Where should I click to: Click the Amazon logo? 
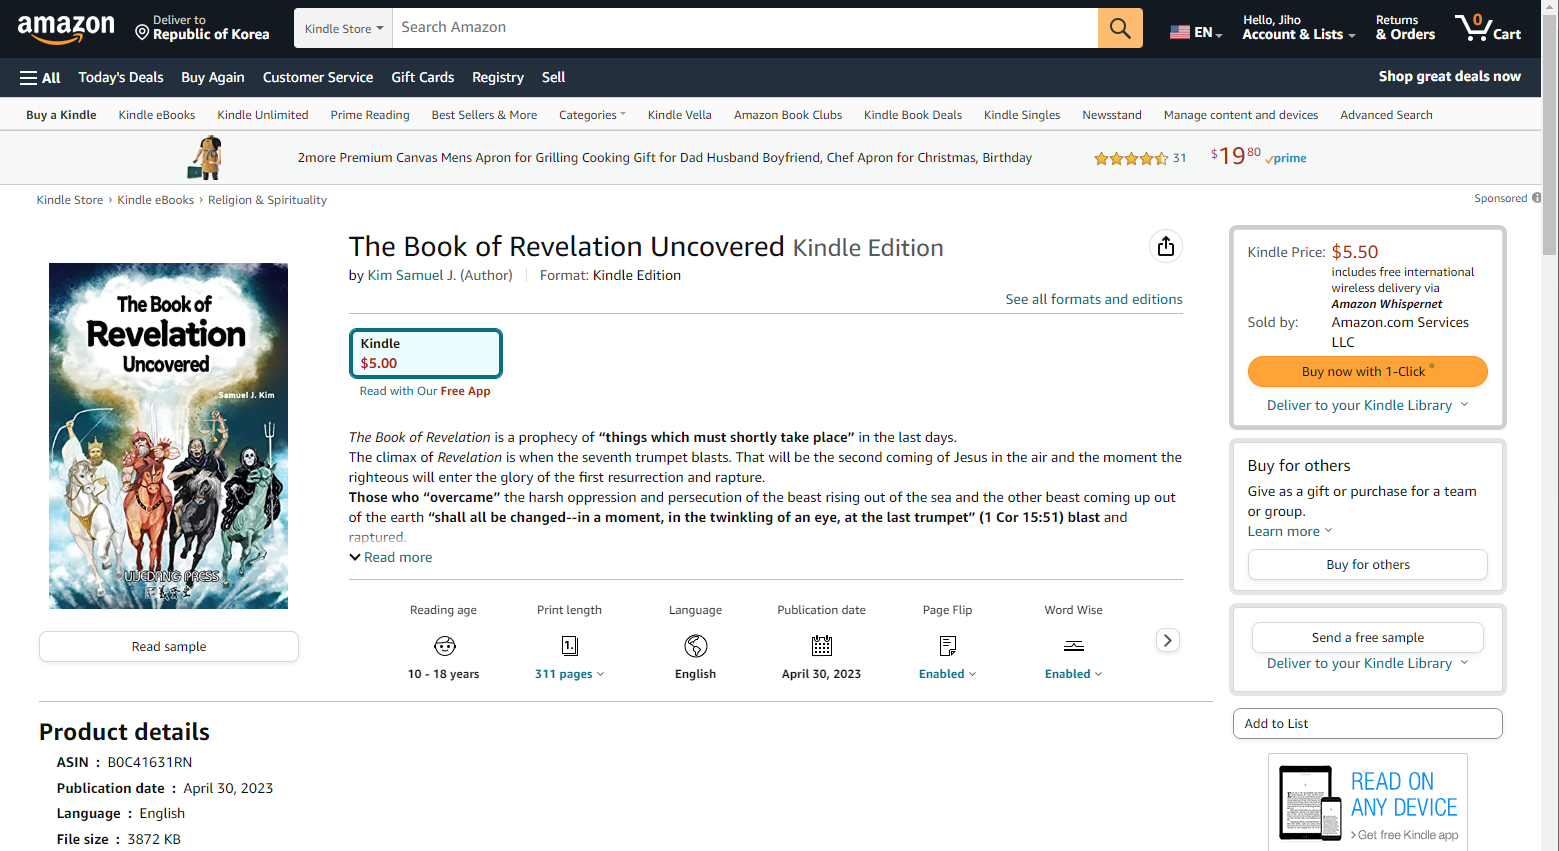click(x=66, y=28)
